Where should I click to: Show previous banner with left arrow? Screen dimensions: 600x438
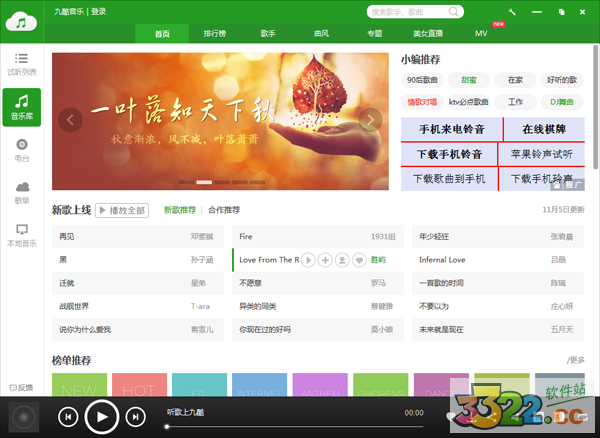(70, 120)
